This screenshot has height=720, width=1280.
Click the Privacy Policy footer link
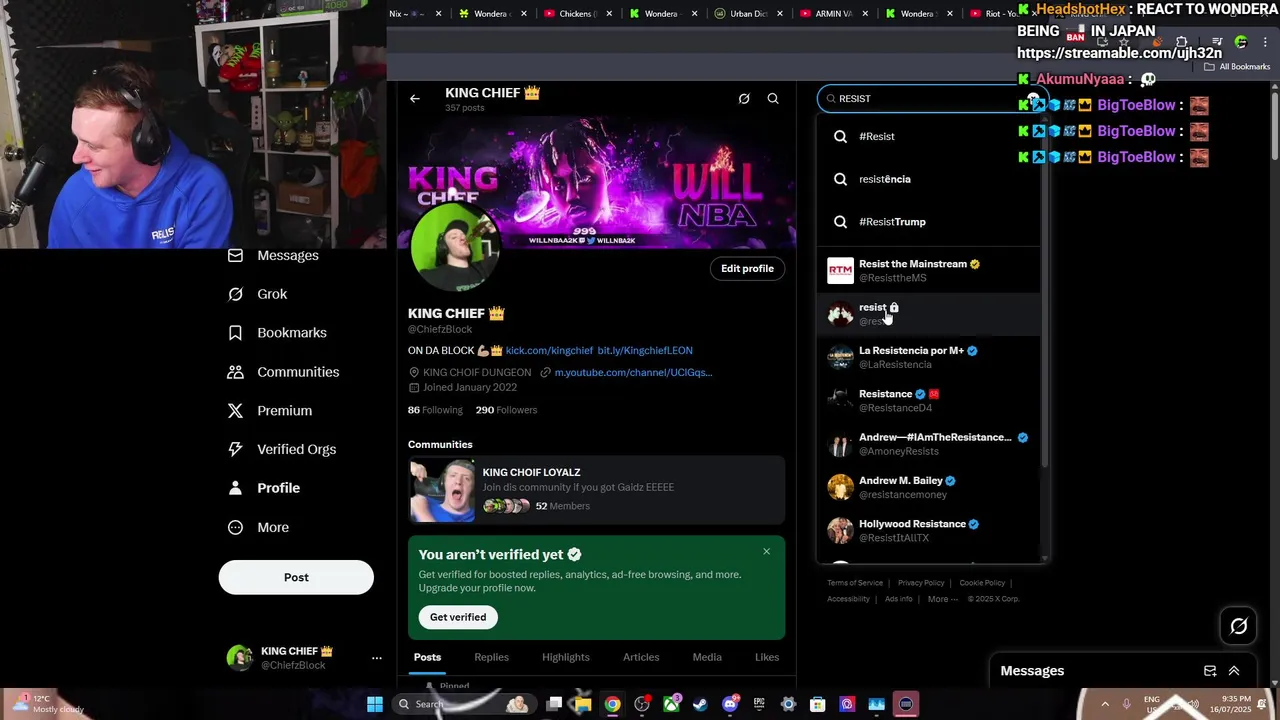[x=921, y=583]
